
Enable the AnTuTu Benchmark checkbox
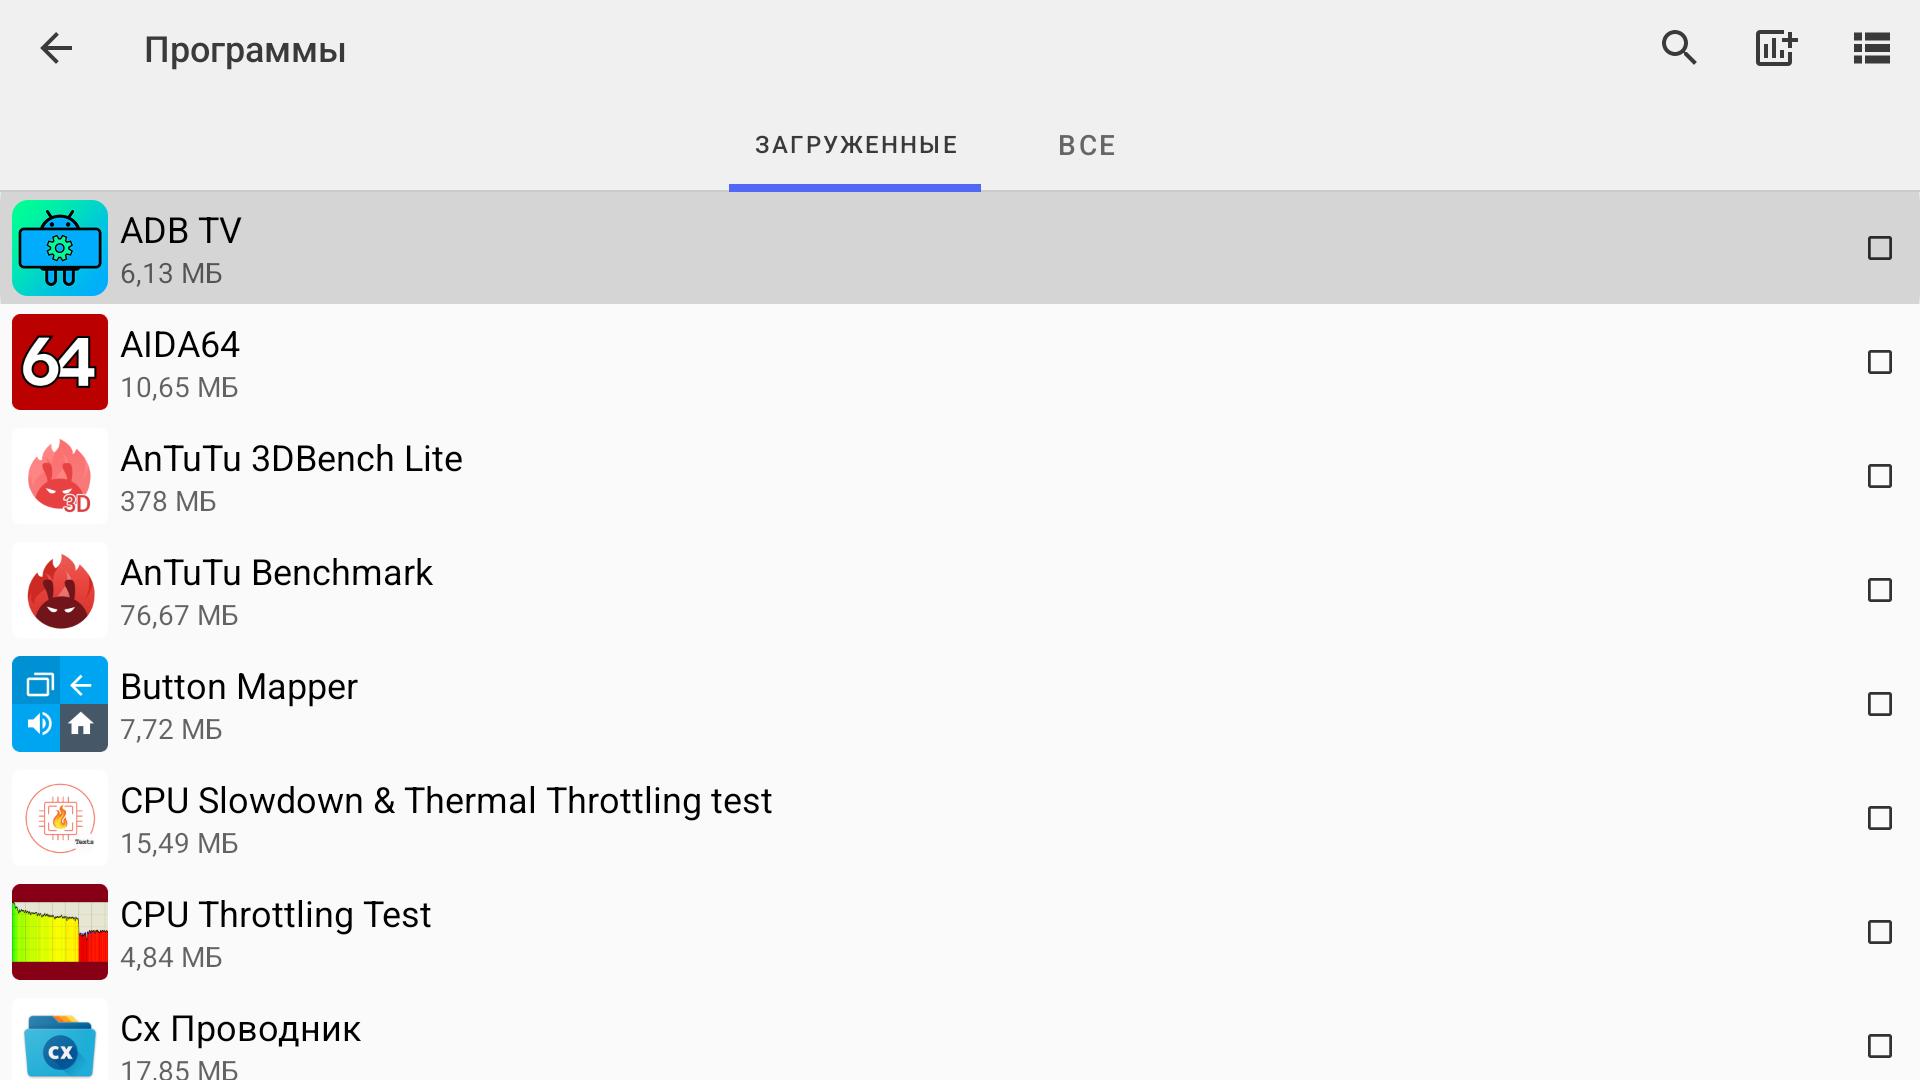1879,590
